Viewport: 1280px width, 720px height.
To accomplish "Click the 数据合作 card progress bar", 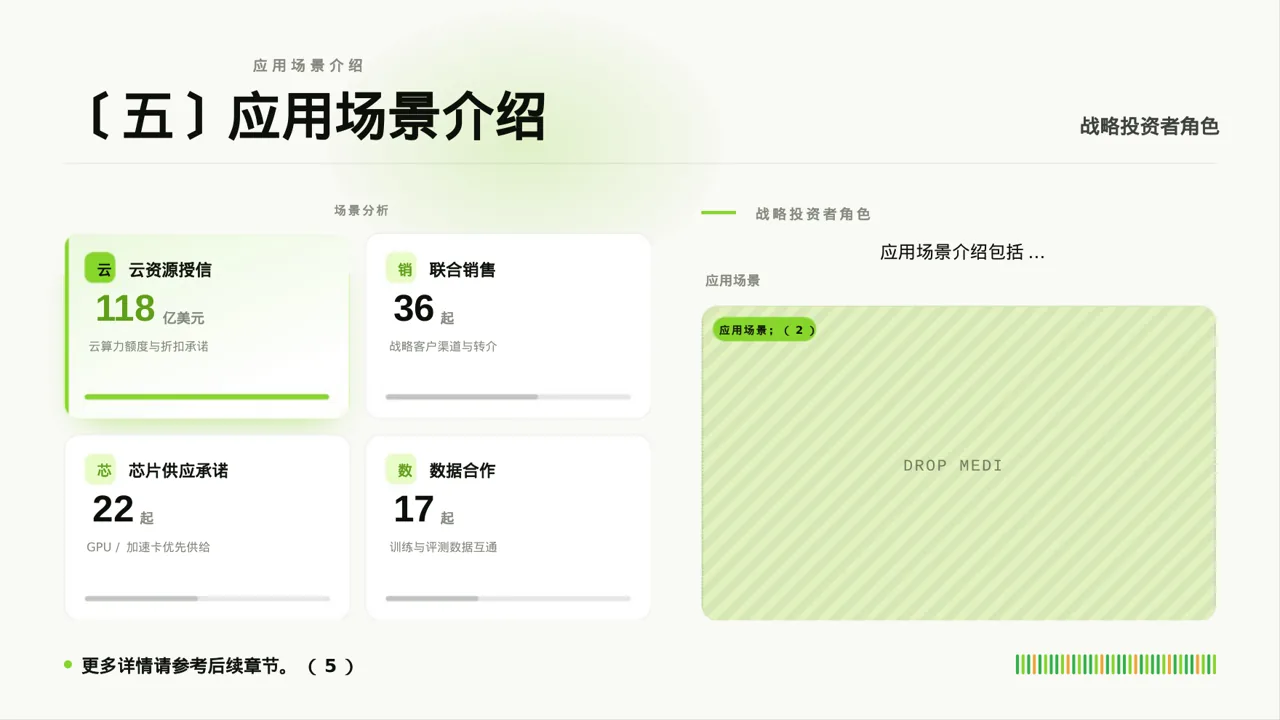I will [x=508, y=598].
